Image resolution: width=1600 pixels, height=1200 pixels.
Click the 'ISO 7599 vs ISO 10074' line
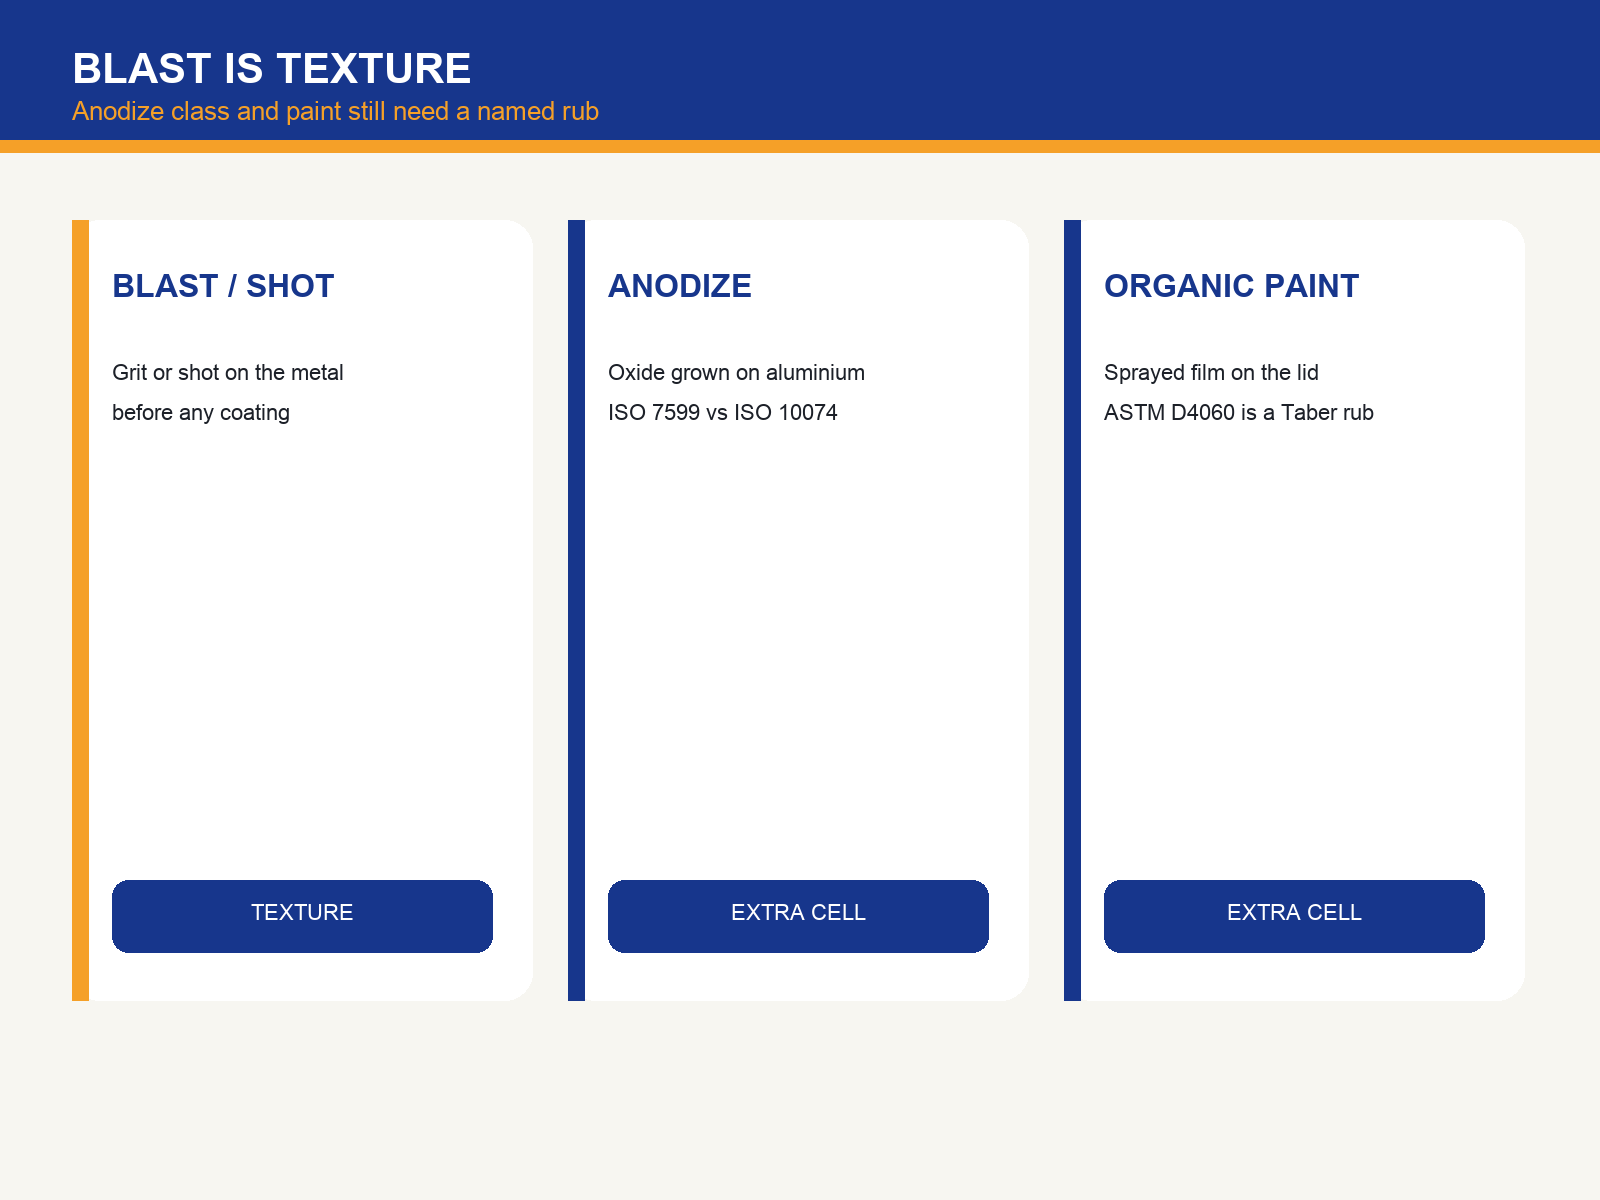723,413
